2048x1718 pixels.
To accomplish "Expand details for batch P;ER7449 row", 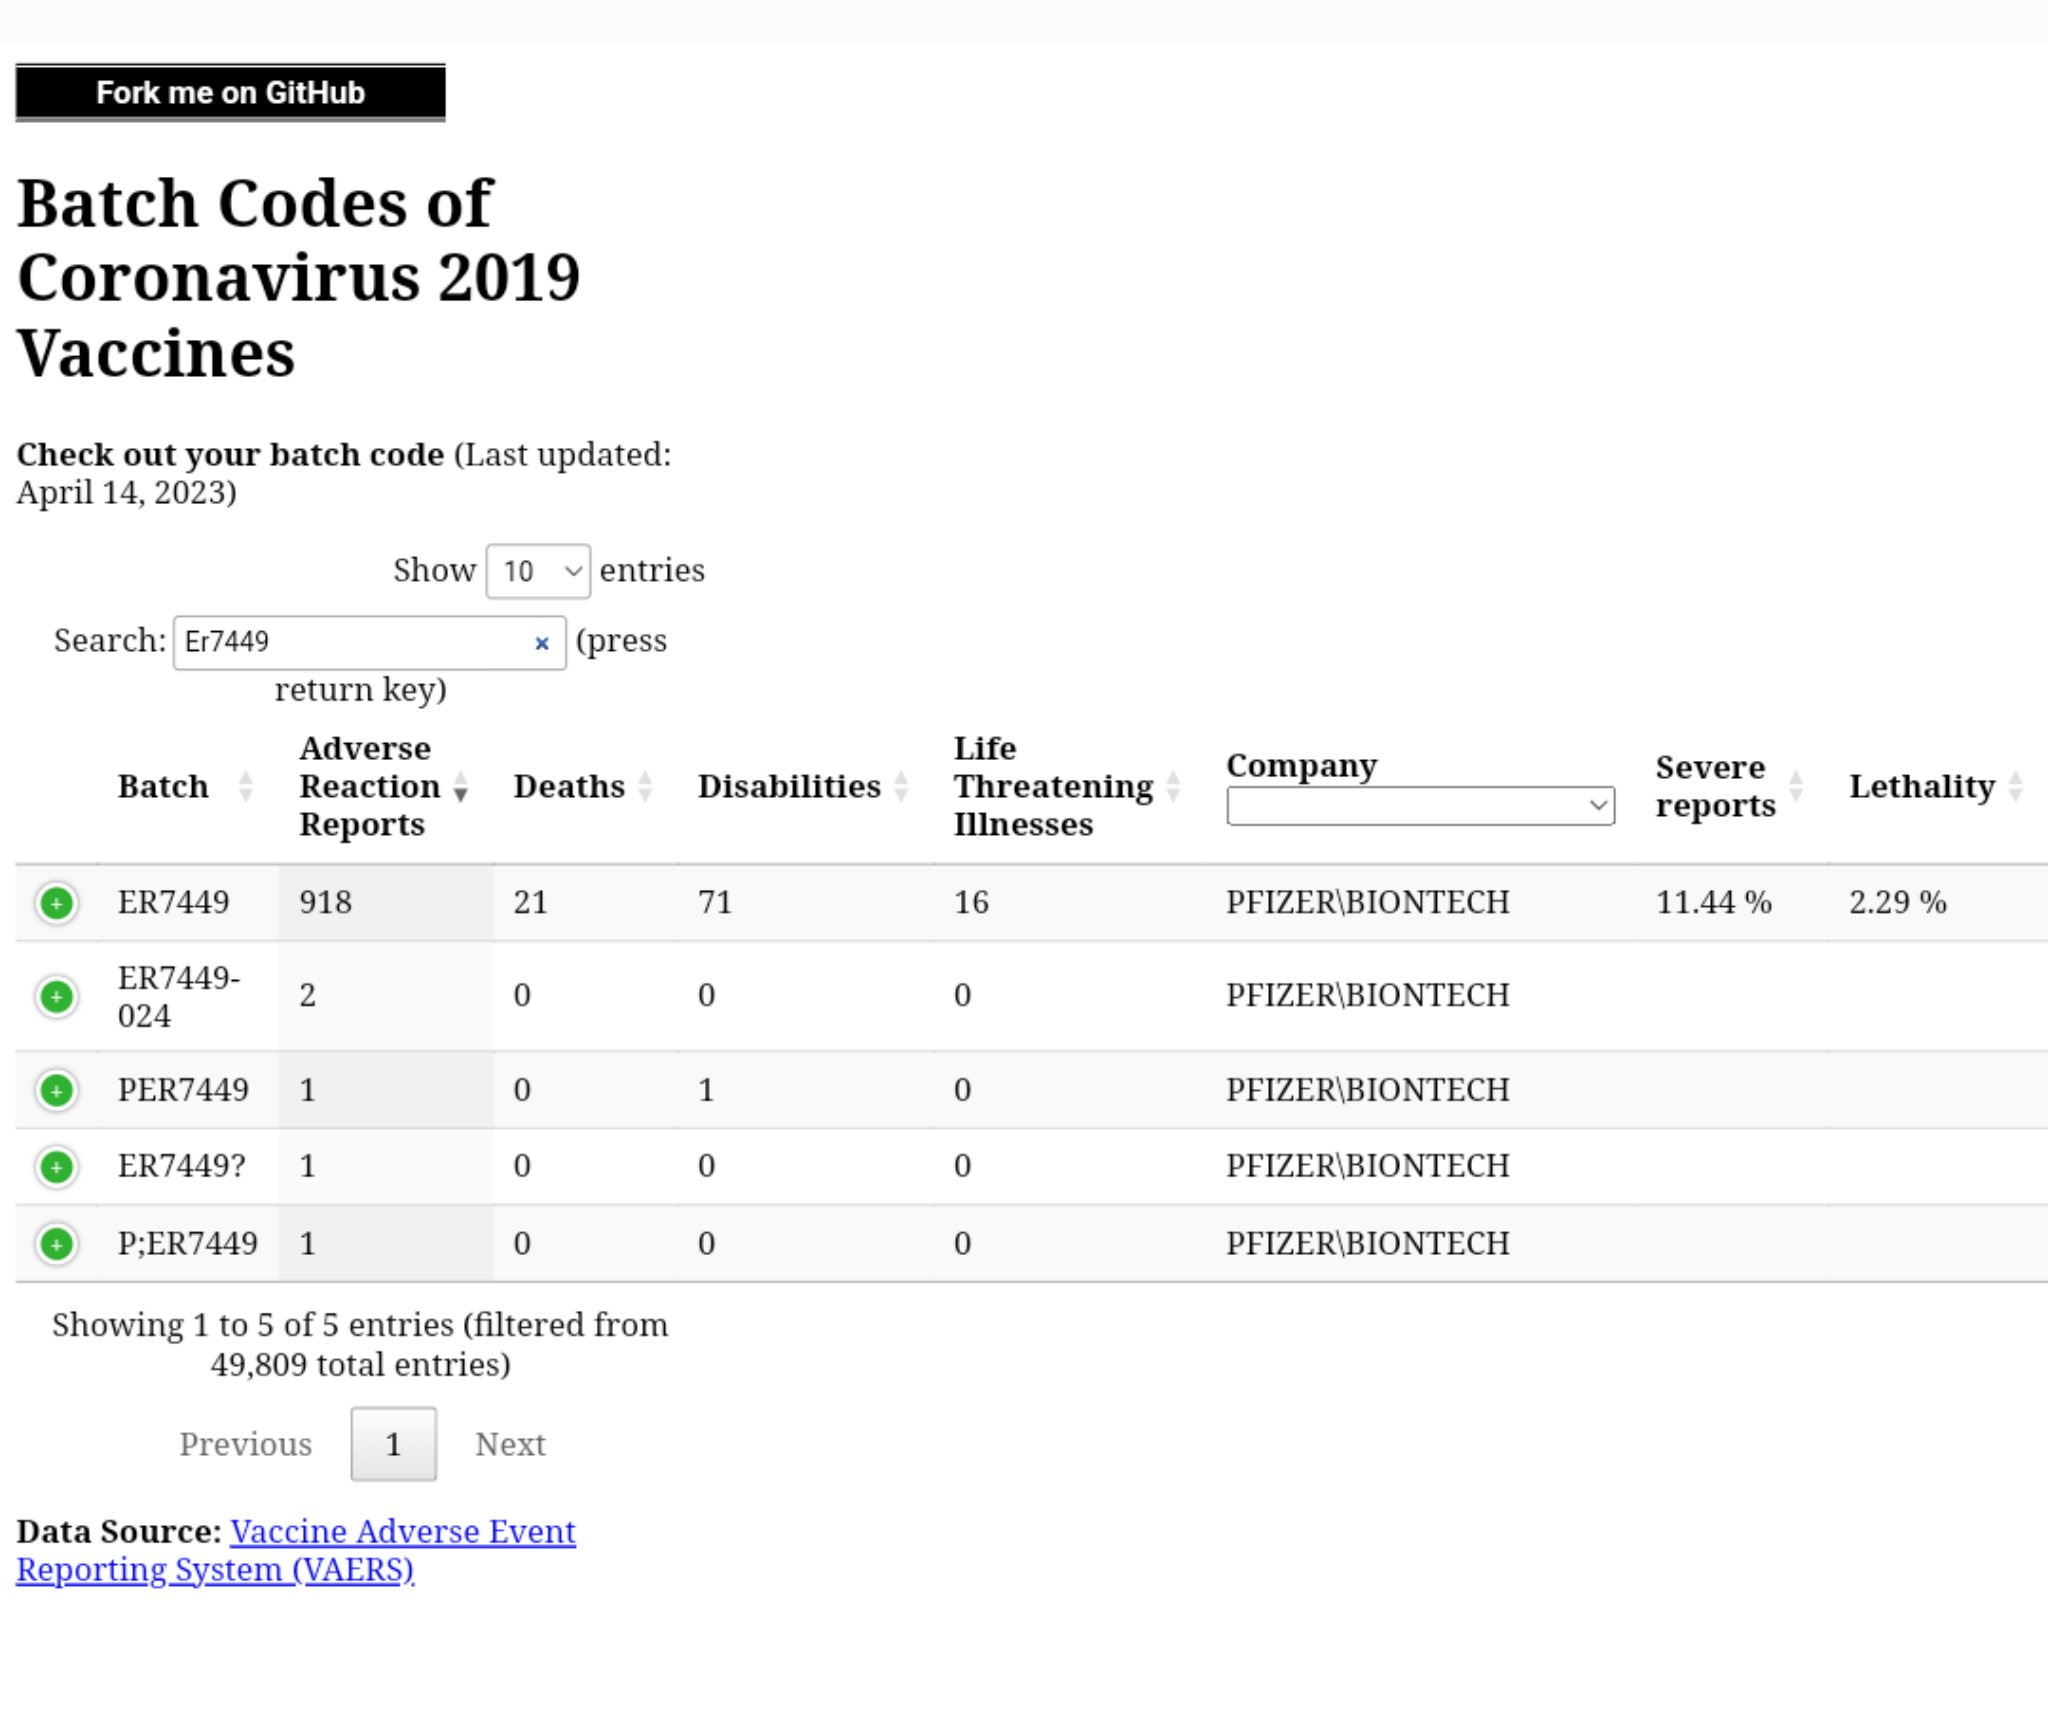I will [57, 1244].
